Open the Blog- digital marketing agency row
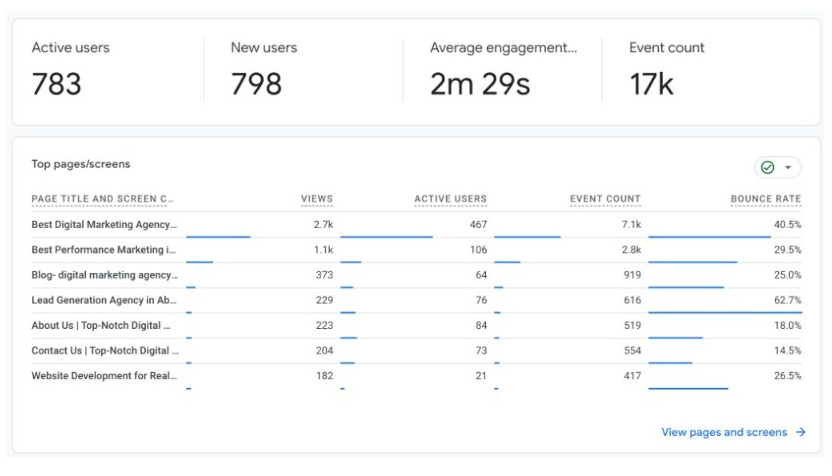Screen dimensions: 832x476 click(104, 275)
